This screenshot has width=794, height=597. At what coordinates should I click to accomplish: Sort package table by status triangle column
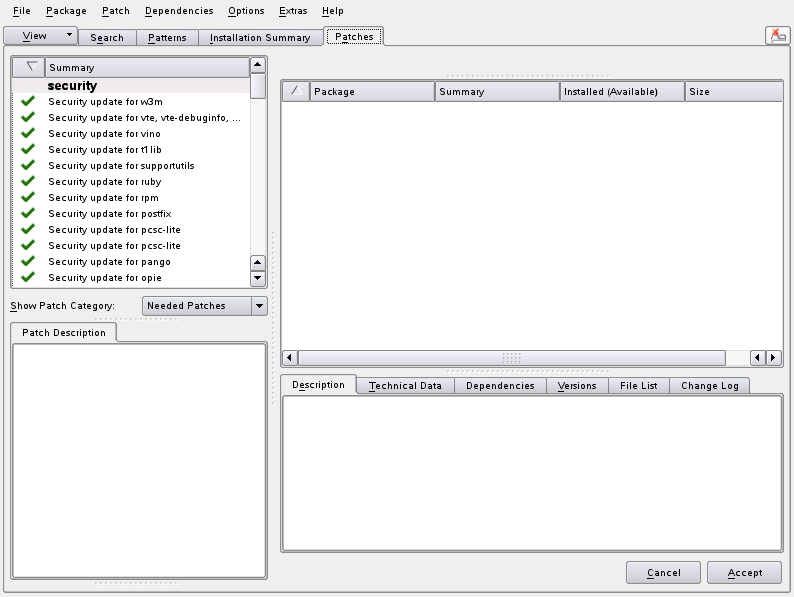296,92
